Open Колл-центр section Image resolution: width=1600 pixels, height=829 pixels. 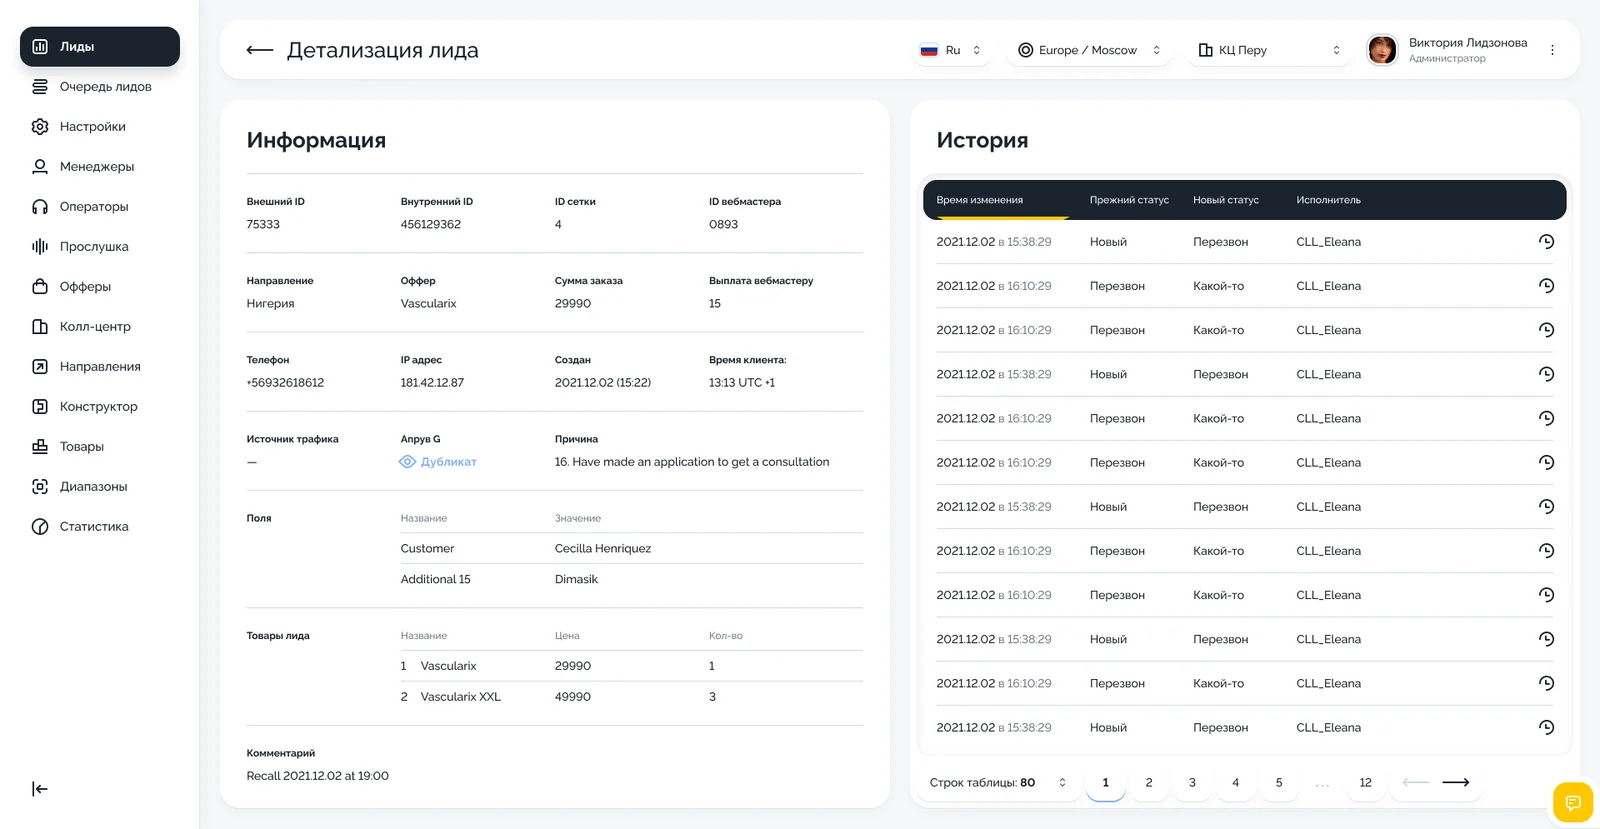[x=100, y=327]
